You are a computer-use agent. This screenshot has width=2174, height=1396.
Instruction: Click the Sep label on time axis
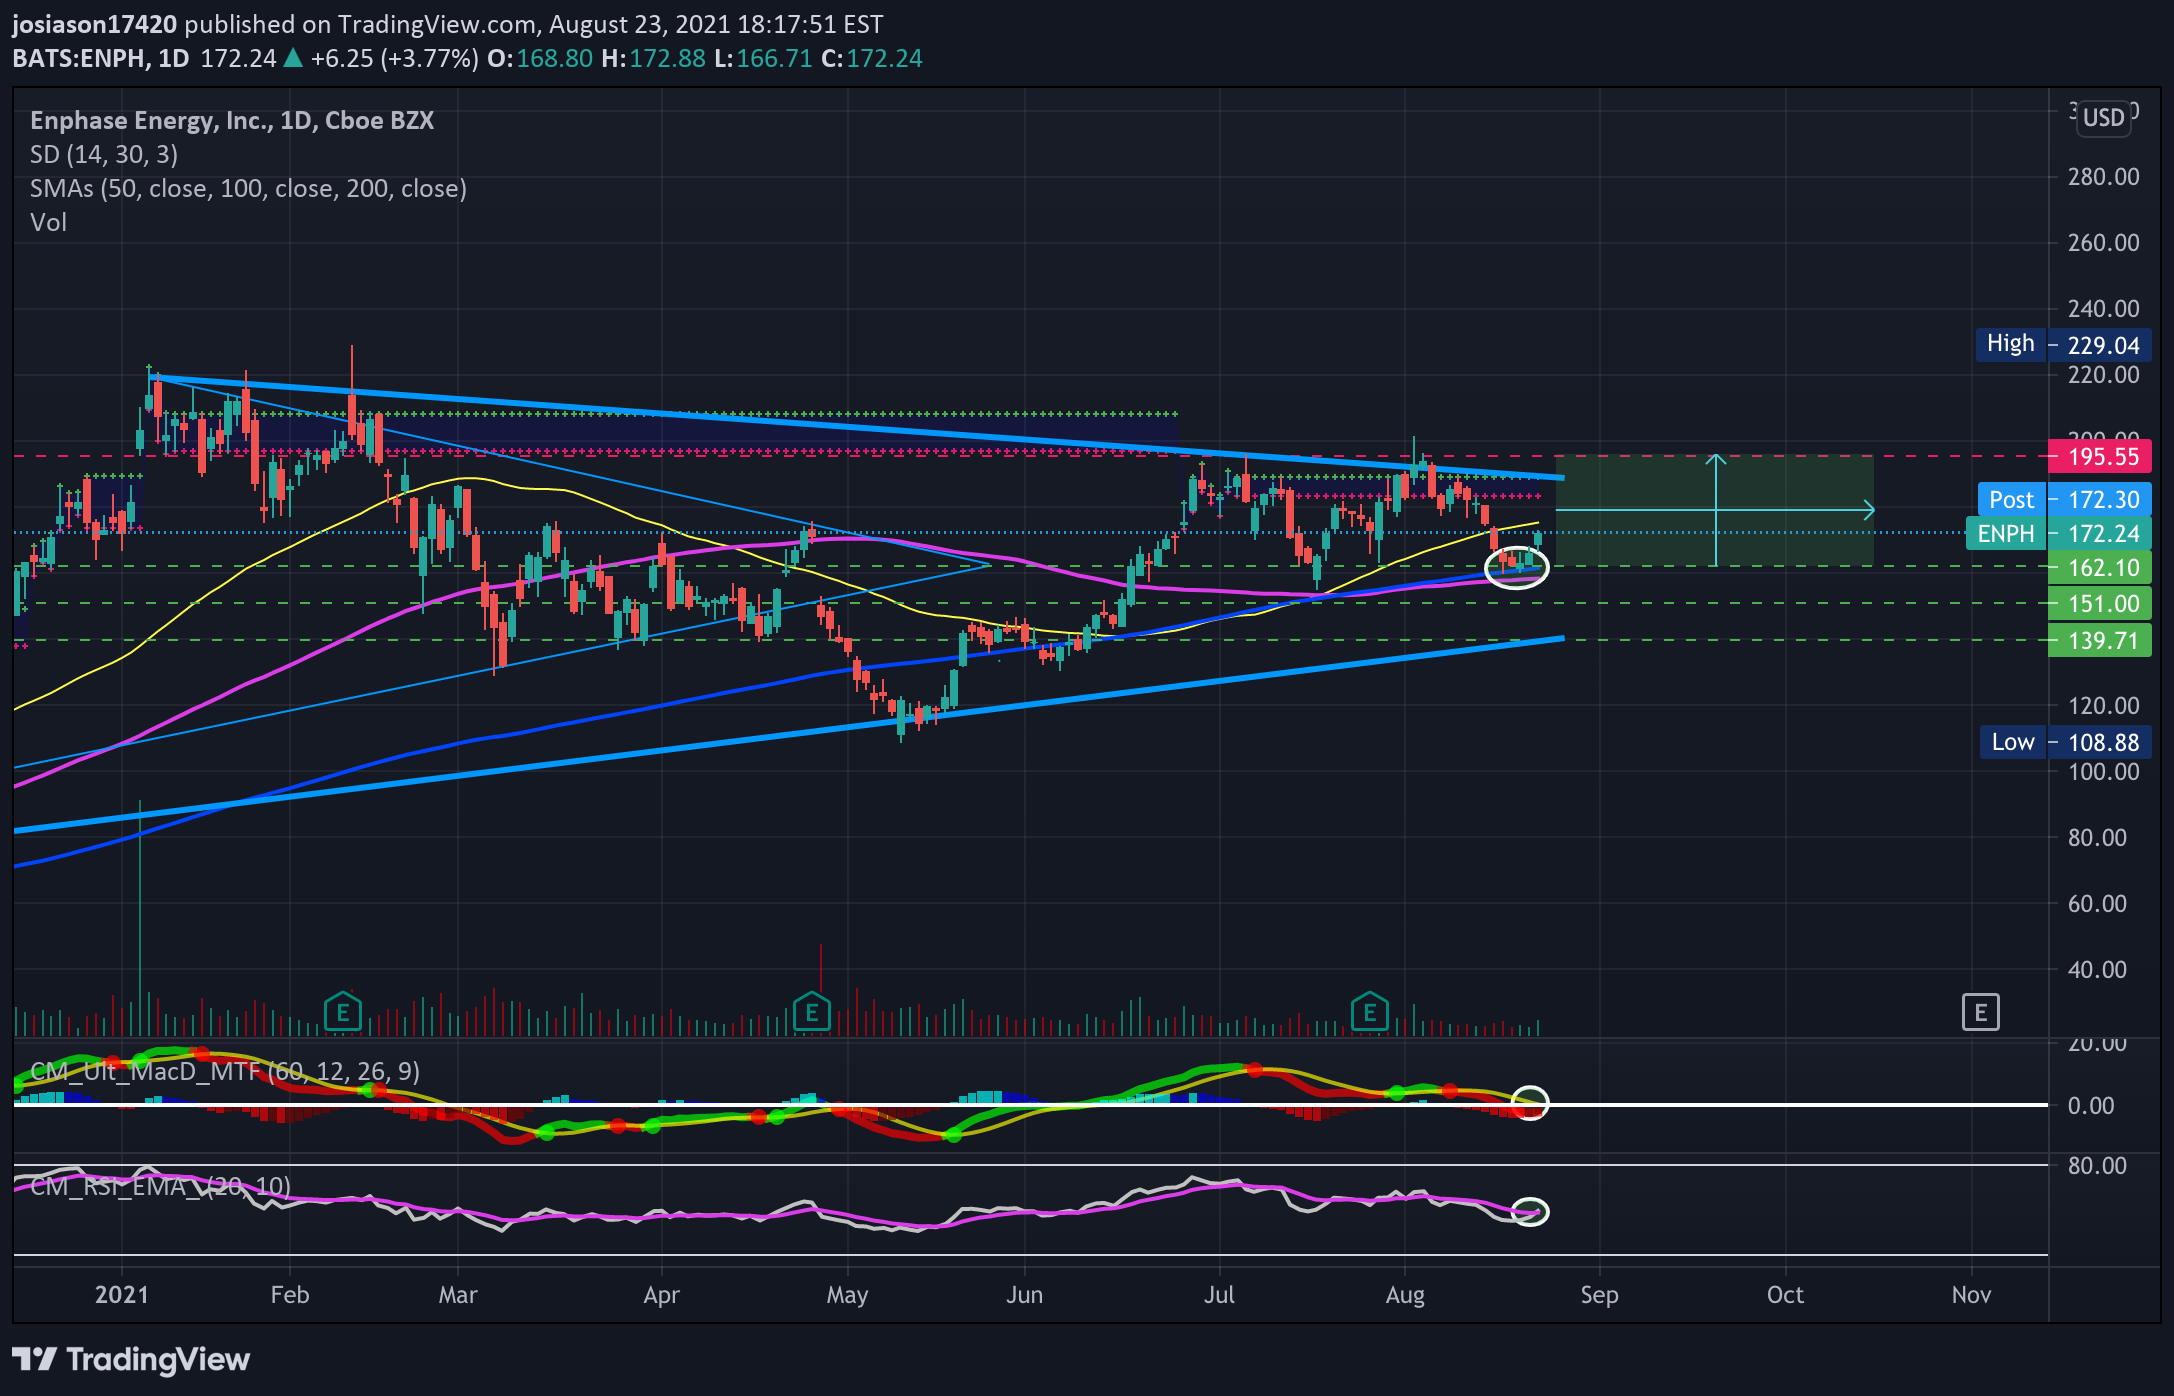click(1599, 1294)
